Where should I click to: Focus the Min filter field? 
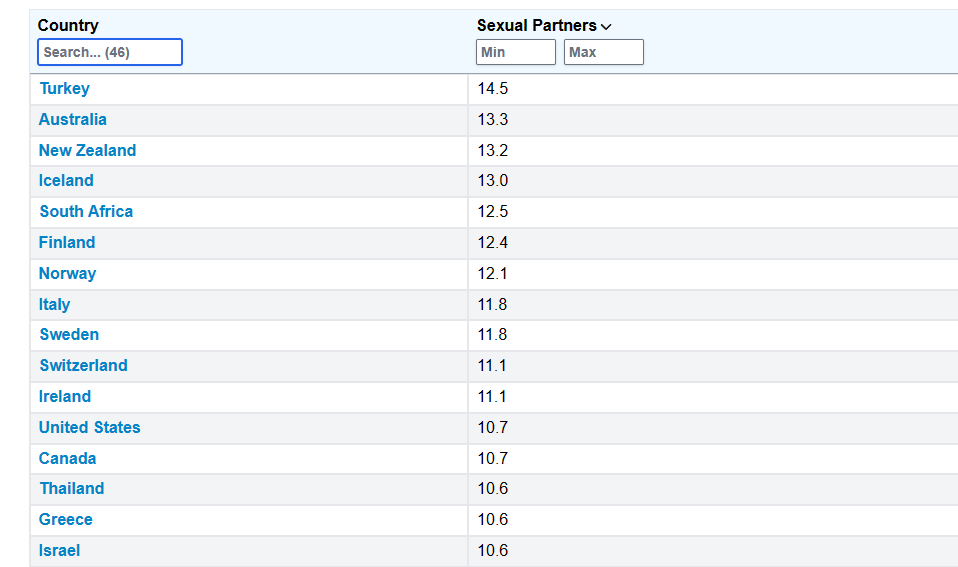coord(515,52)
